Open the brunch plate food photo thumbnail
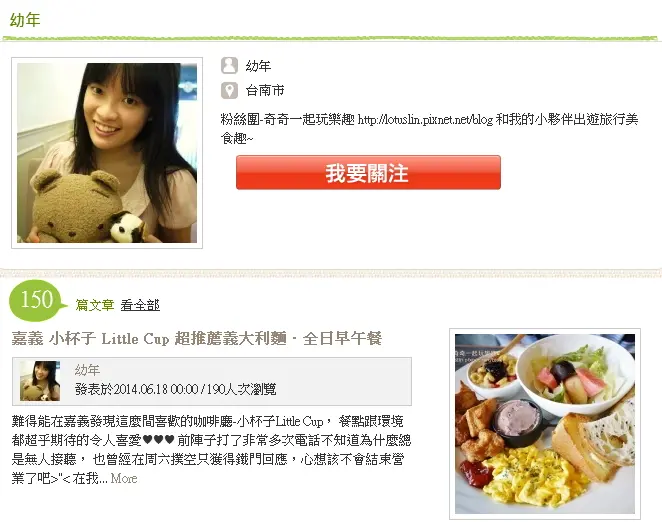The width and height of the screenshot is (662, 522). pos(545,424)
